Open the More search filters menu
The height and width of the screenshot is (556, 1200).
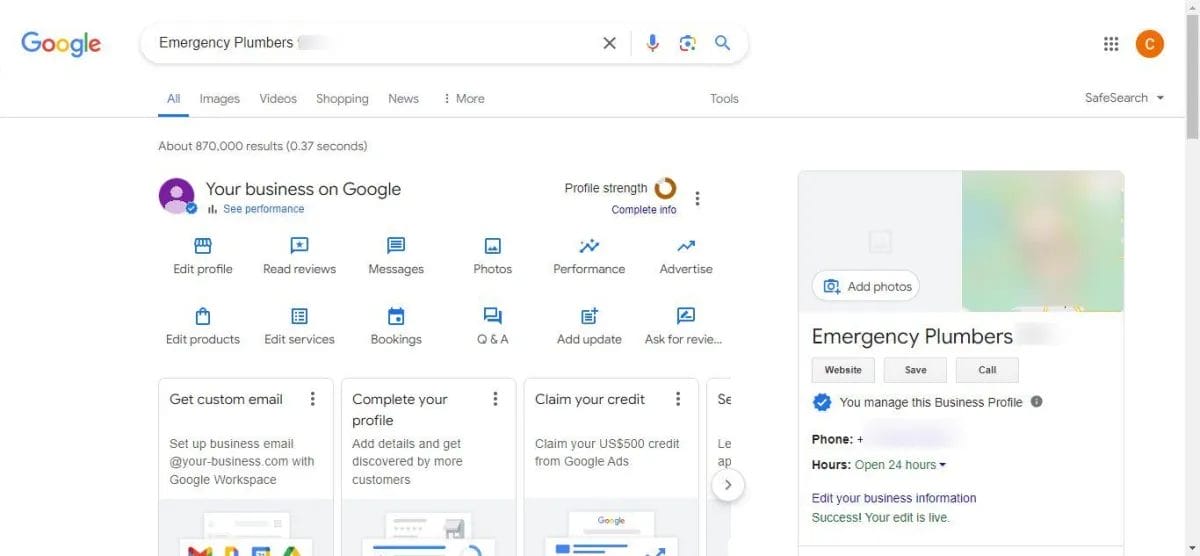click(x=463, y=99)
